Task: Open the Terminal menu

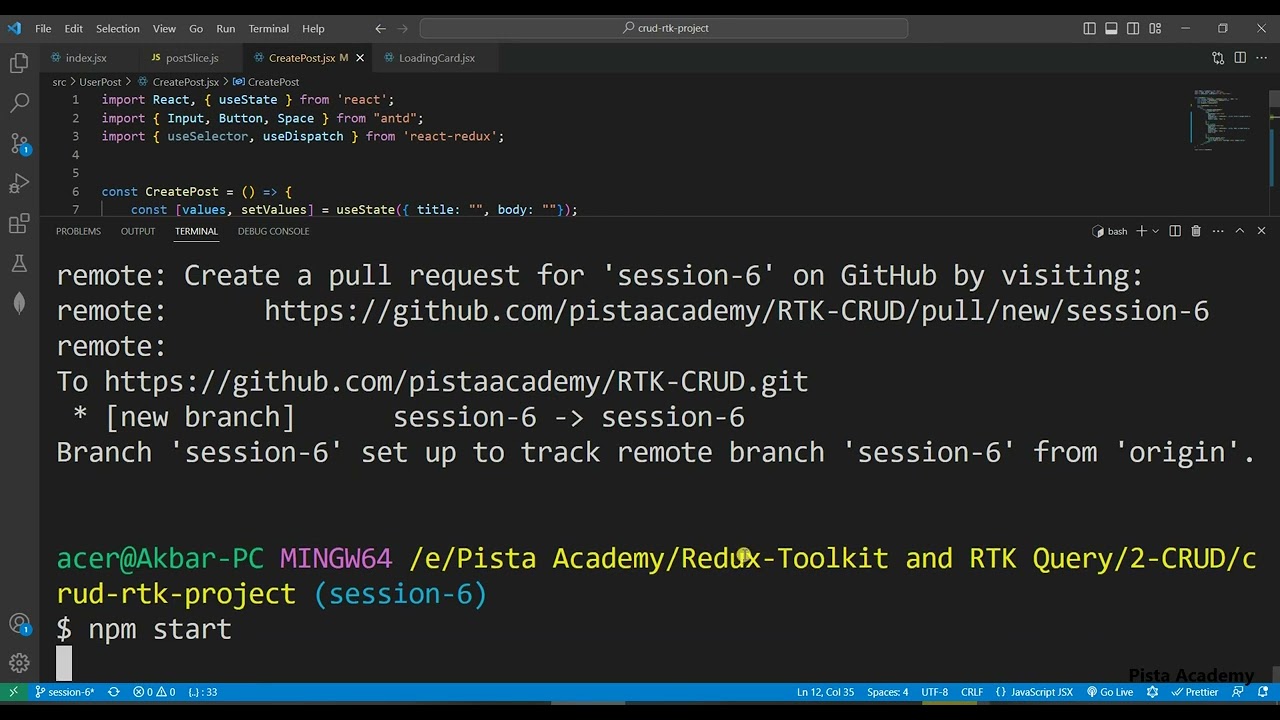Action: pos(268,28)
